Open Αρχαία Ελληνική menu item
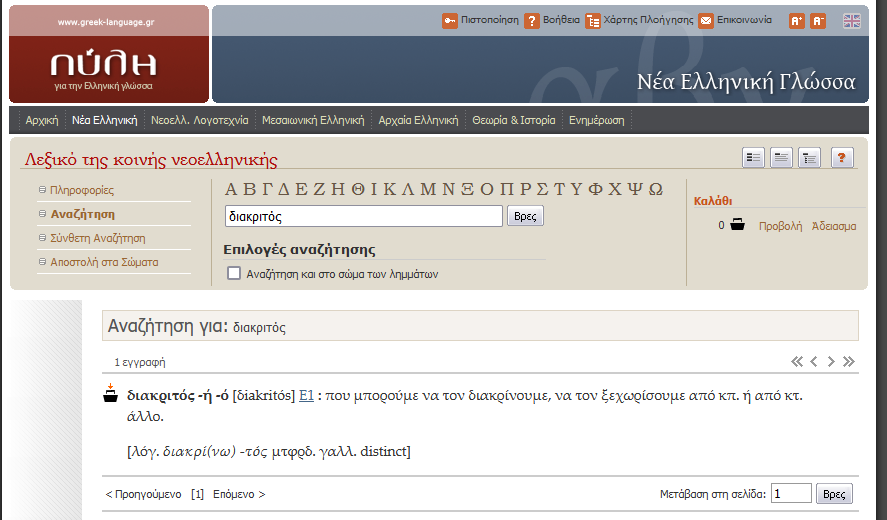Image resolution: width=887 pixels, height=520 pixels. pos(419,121)
